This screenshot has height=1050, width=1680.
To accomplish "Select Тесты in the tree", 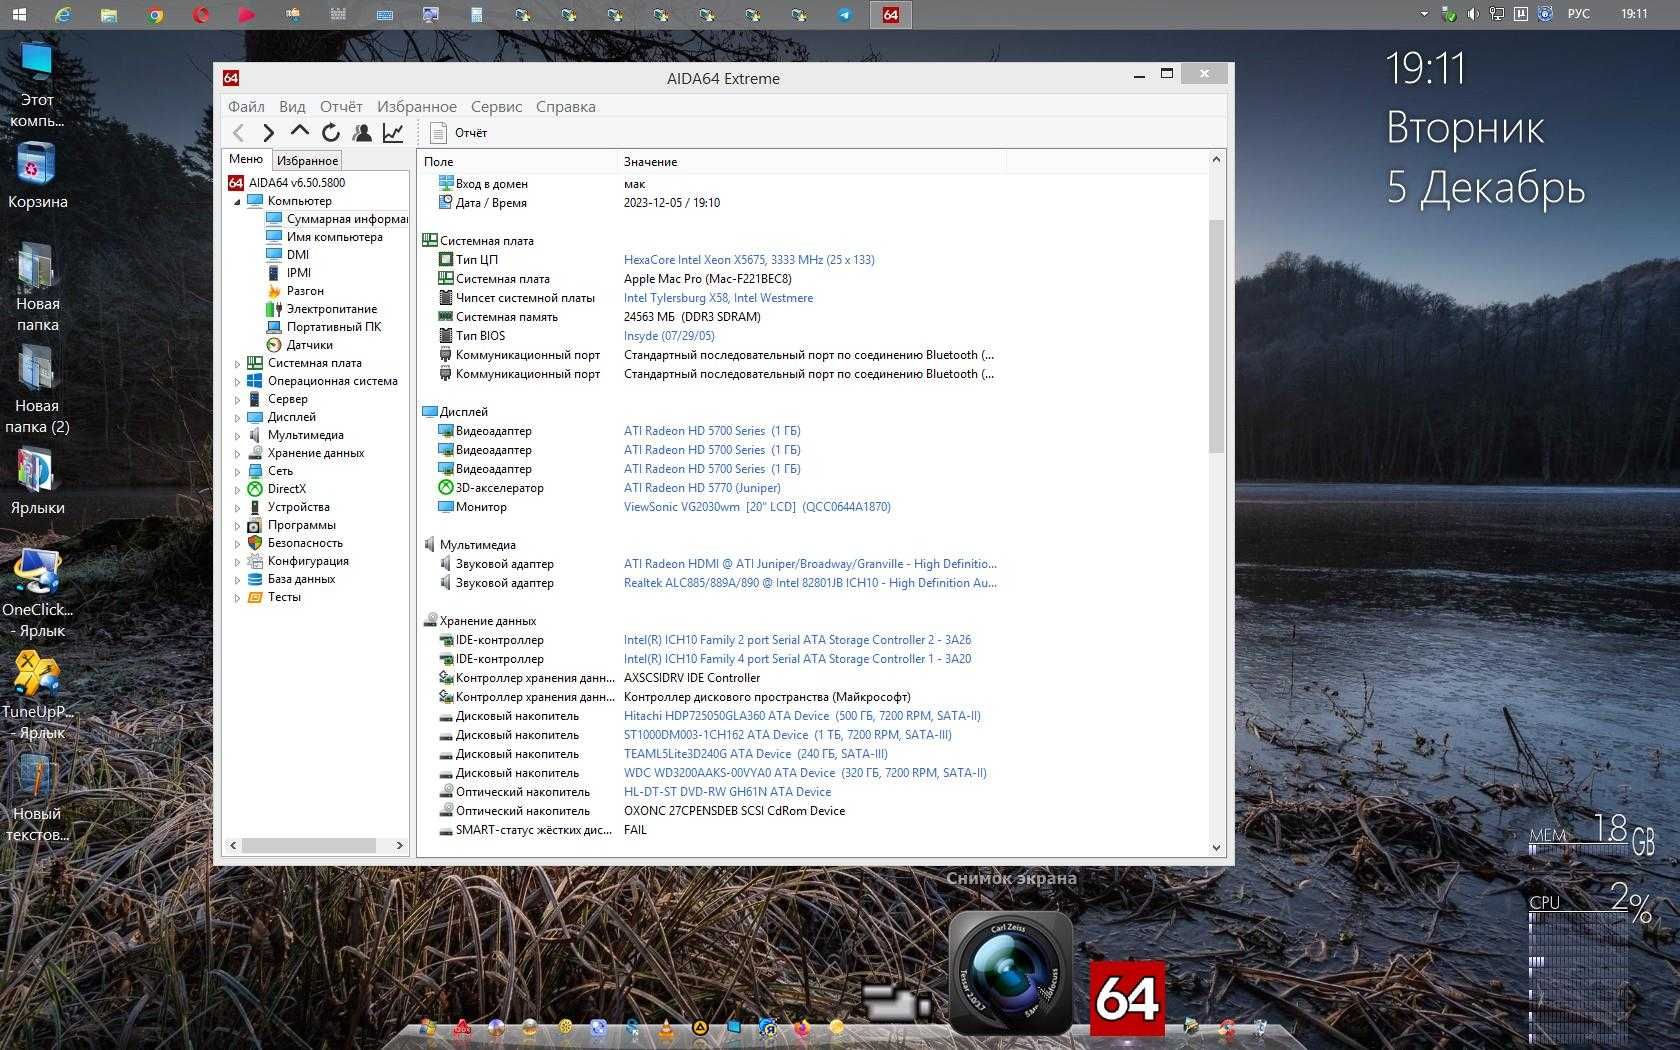I will 284,597.
